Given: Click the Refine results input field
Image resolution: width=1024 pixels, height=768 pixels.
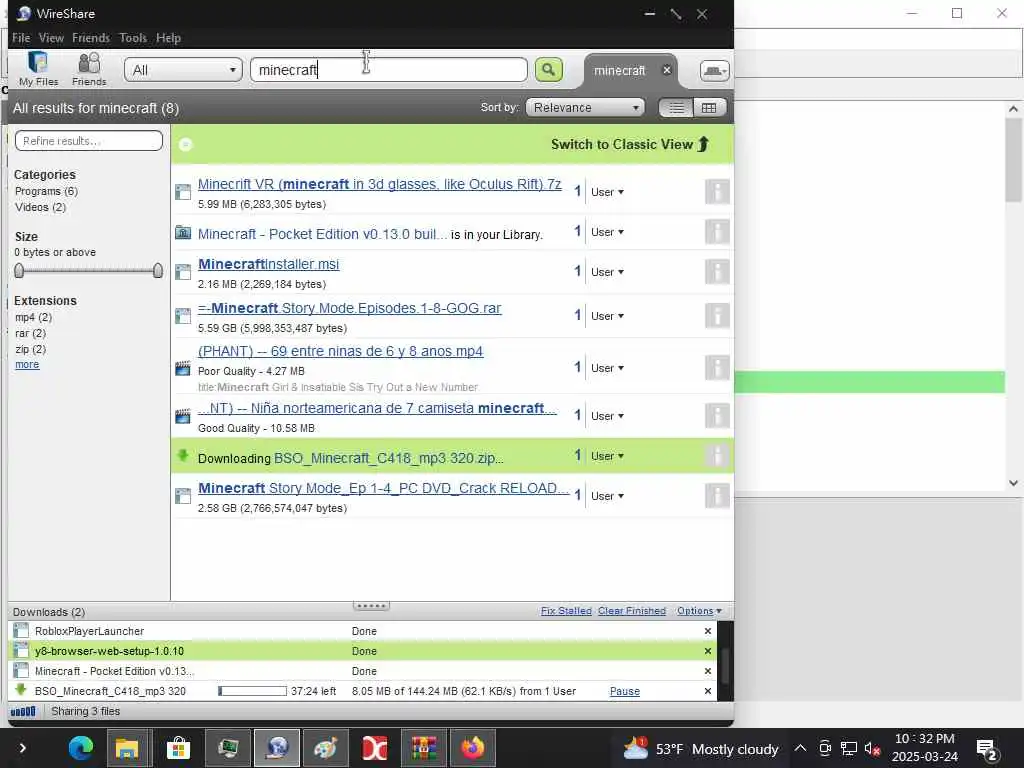Looking at the screenshot, I should pyautogui.click(x=89, y=140).
